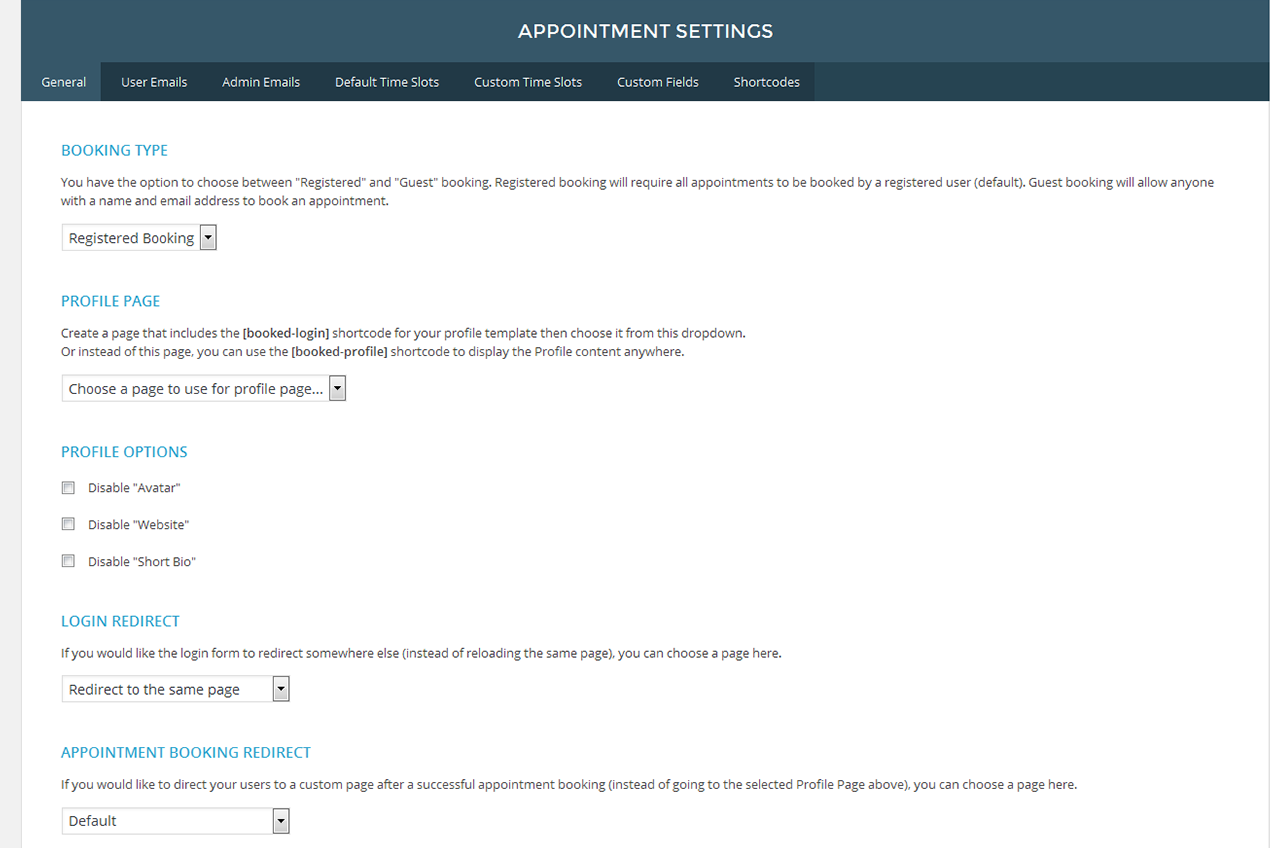Select the Default Time Slots tab
Viewport: 1270px width, 848px height.
tap(387, 82)
